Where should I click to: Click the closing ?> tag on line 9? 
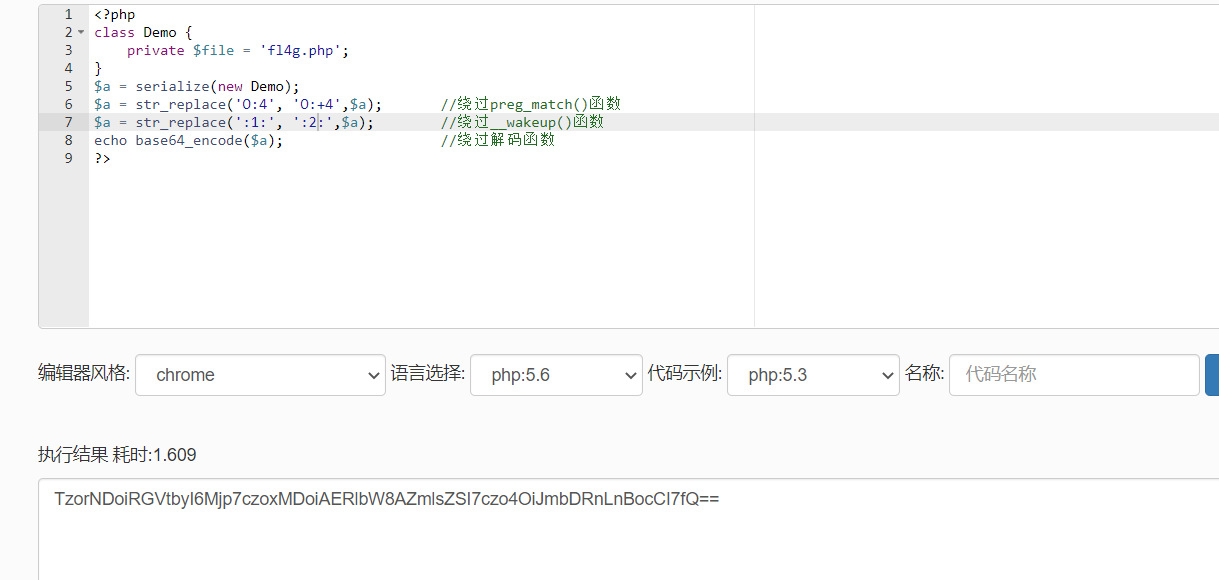101,157
